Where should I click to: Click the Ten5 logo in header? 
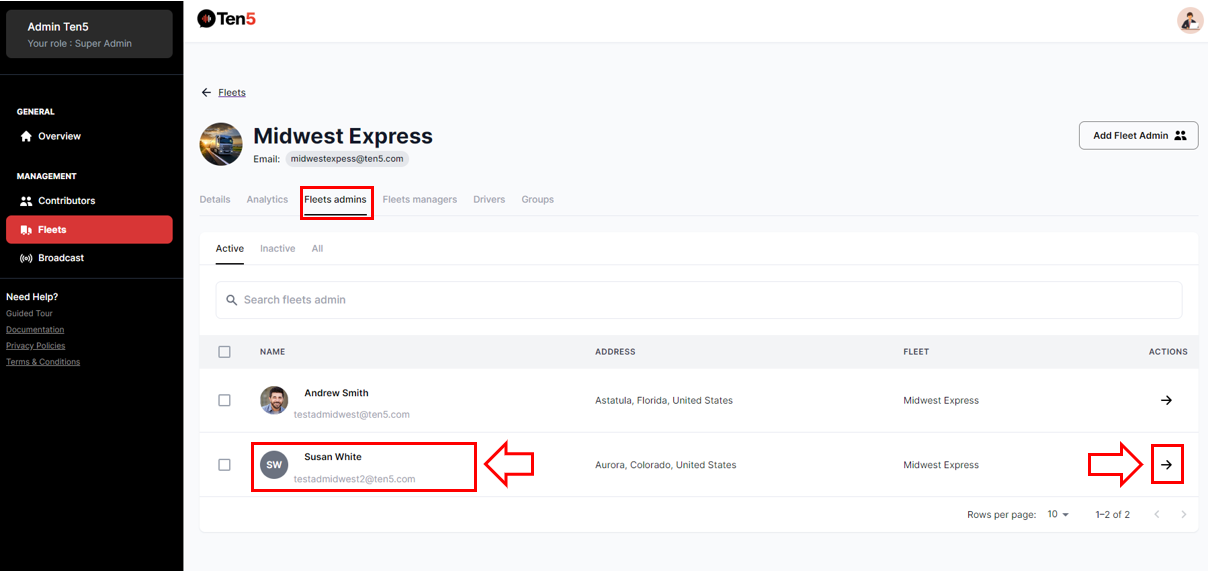coord(227,18)
